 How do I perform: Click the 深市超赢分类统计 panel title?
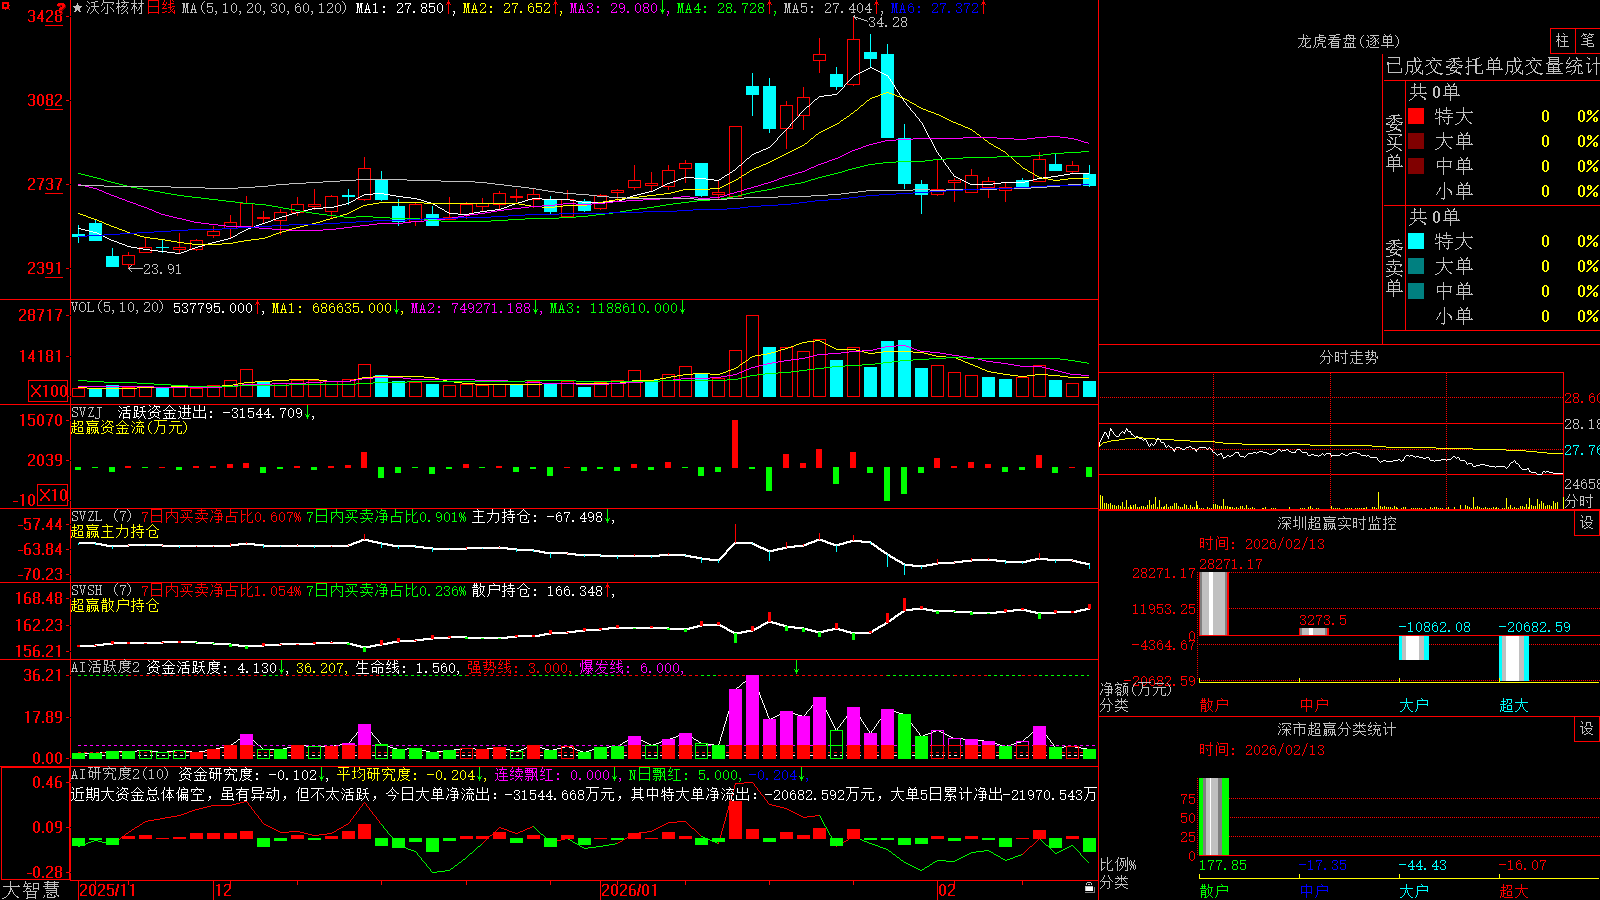click(x=1337, y=729)
